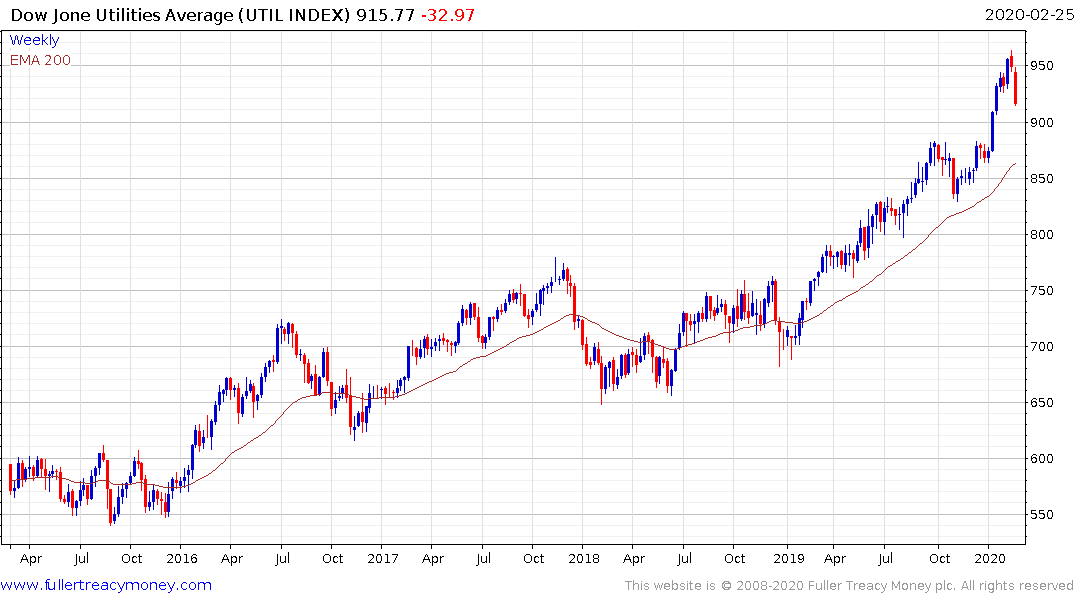Click the copyright notice 'Fuller Treacy Money plc'
The height and width of the screenshot is (600, 1075).
click(880, 586)
